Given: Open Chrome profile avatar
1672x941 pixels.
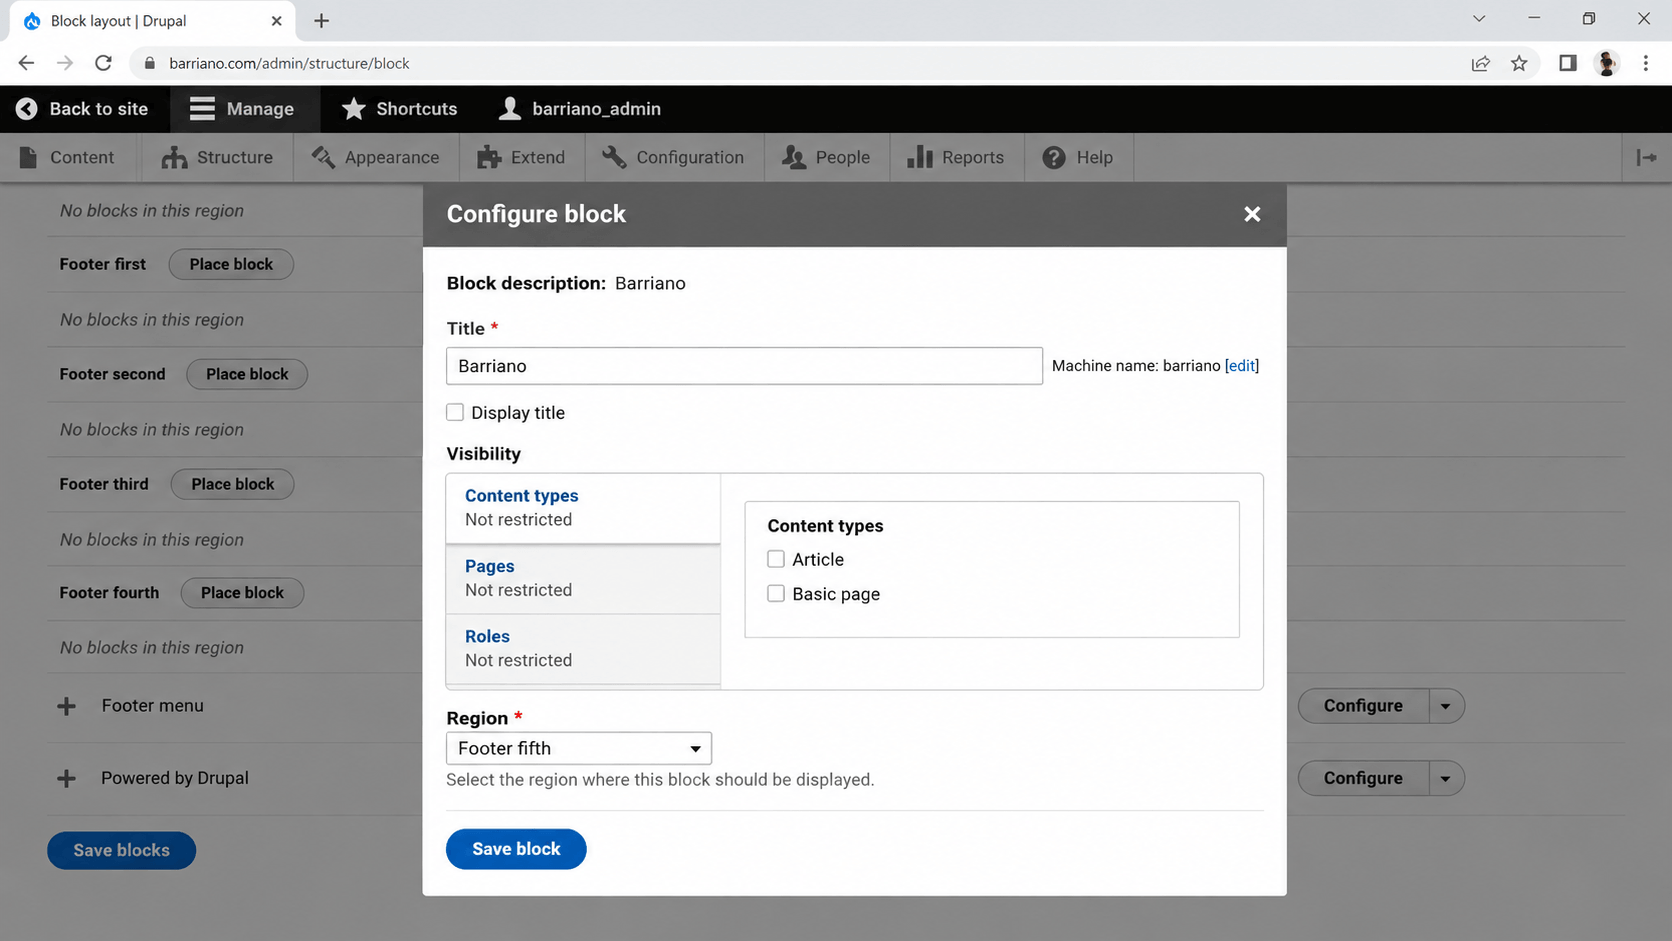Looking at the screenshot, I should 1607,63.
